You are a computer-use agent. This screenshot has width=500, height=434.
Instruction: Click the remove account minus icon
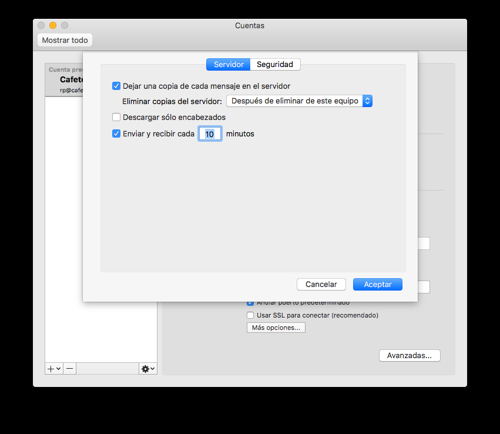coord(70,369)
